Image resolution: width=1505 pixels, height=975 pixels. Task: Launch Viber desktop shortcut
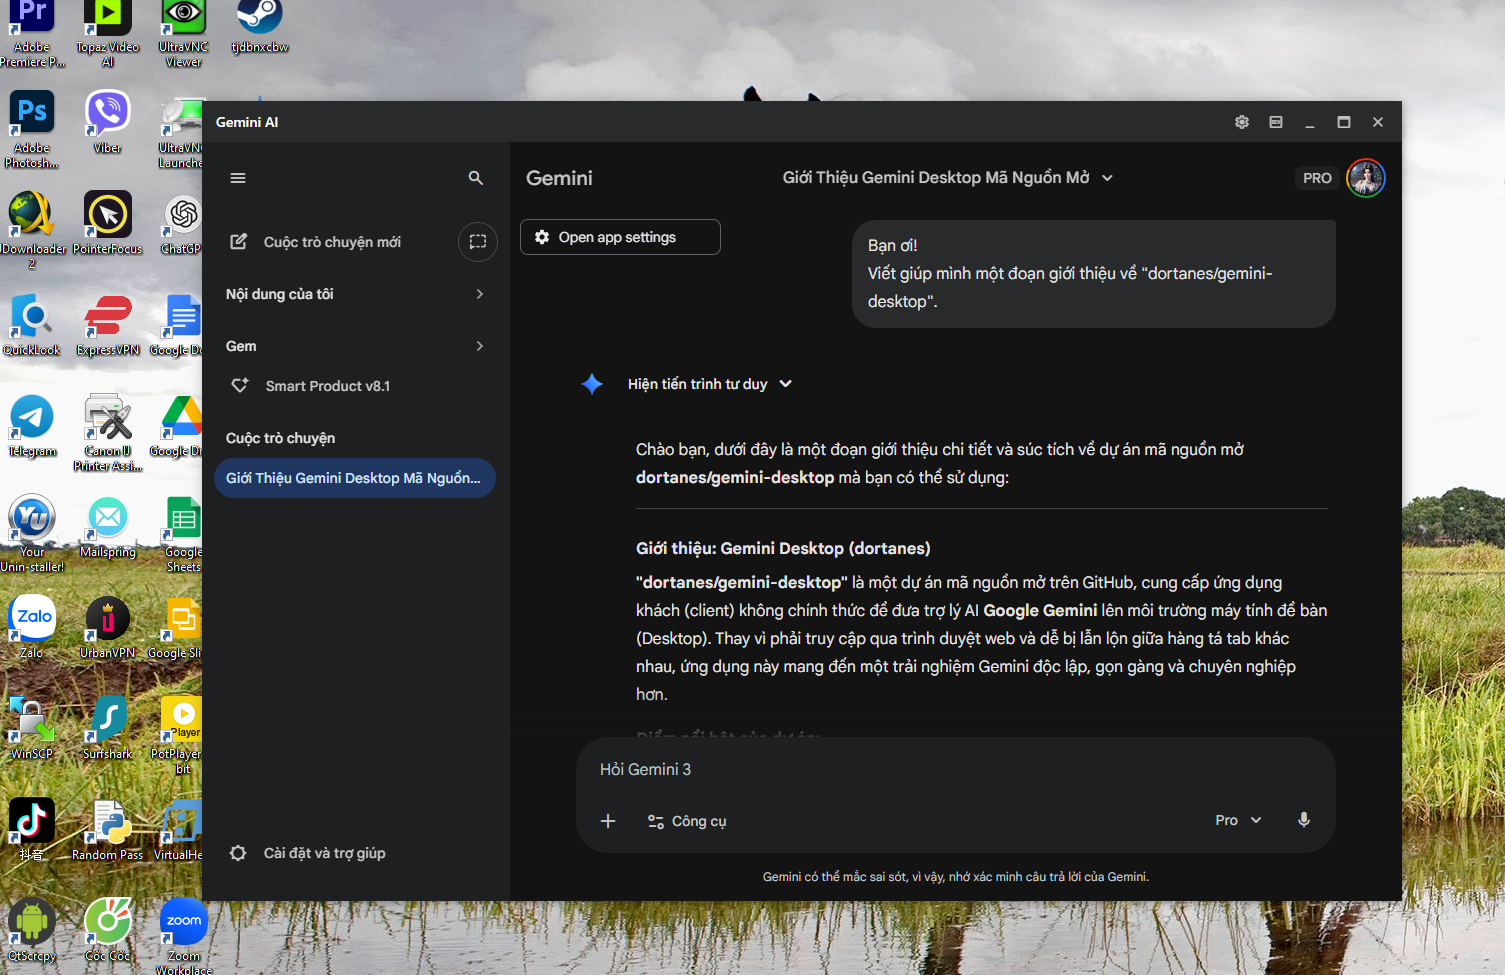coord(108,122)
